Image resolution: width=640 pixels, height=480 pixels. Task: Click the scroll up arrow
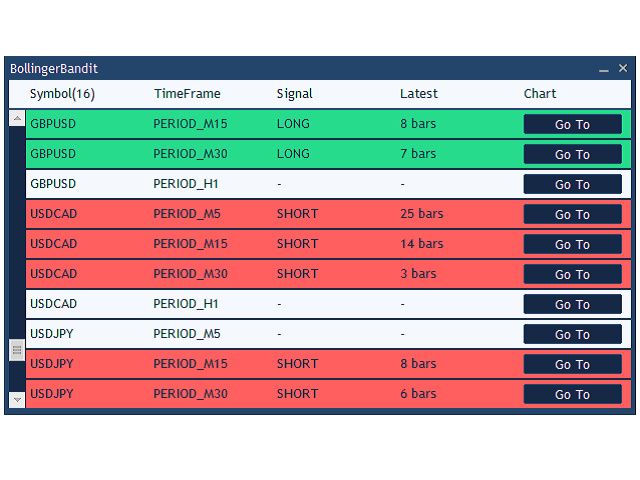(x=17, y=118)
